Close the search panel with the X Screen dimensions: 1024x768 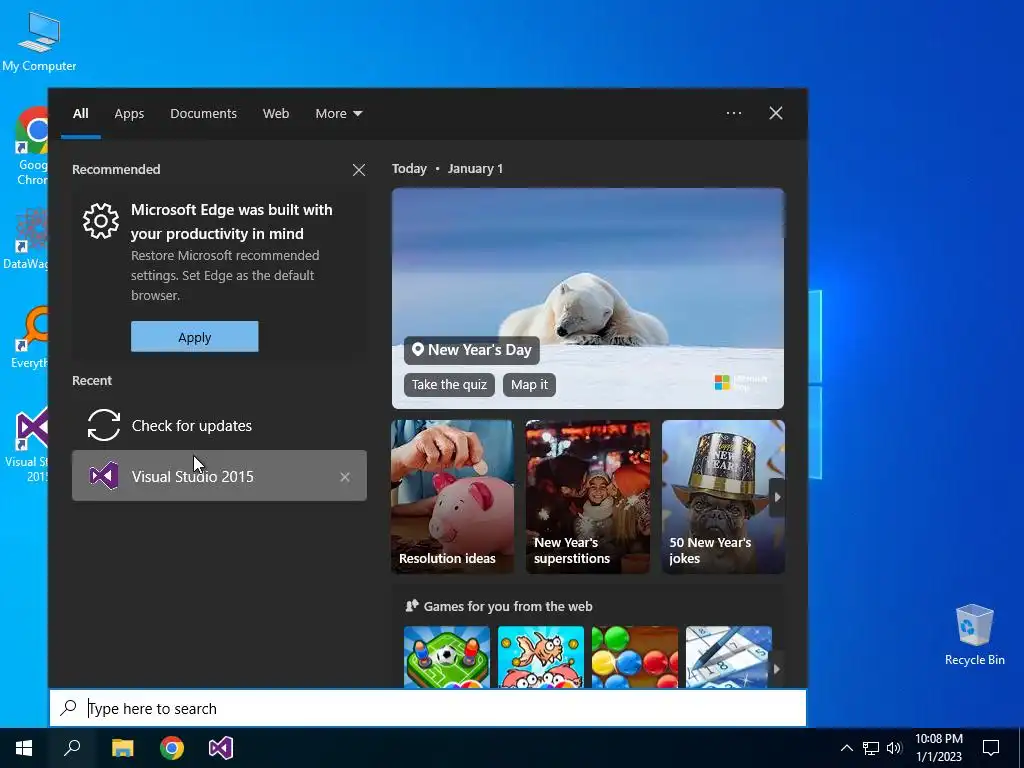pos(776,113)
